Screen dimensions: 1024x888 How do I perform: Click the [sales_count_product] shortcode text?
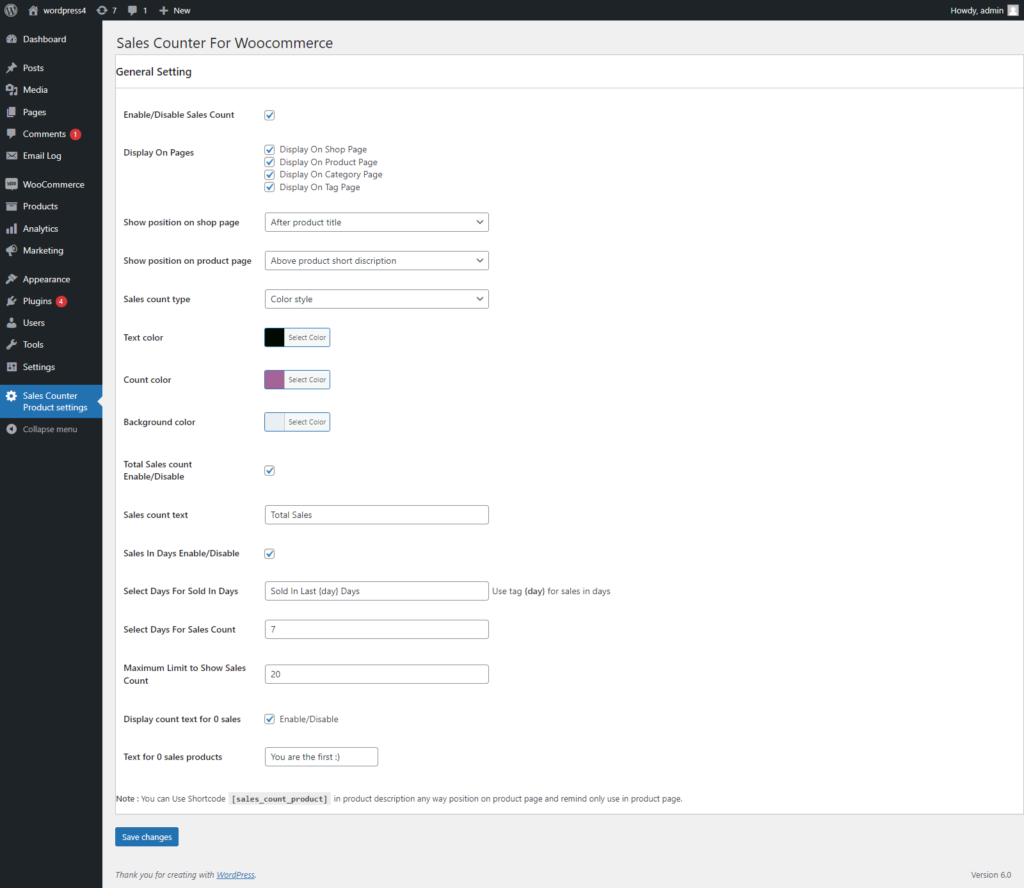coord(280,799)
